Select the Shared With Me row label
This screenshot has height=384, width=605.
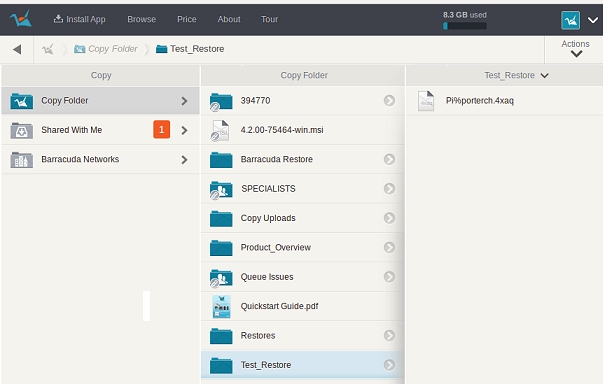click(x=72, y=130)
